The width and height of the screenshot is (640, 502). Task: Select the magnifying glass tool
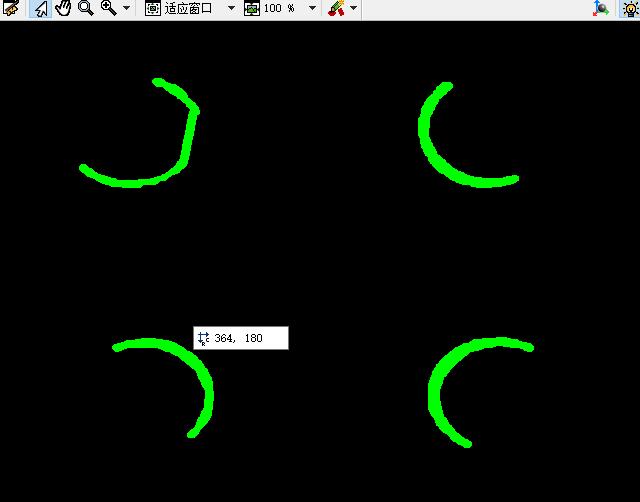pos(86,8)
